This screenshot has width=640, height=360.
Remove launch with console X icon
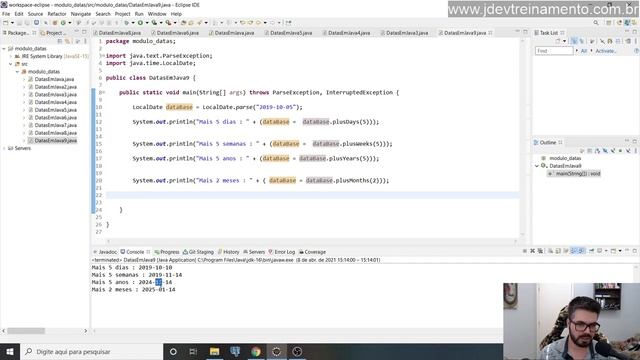[533, 251]
